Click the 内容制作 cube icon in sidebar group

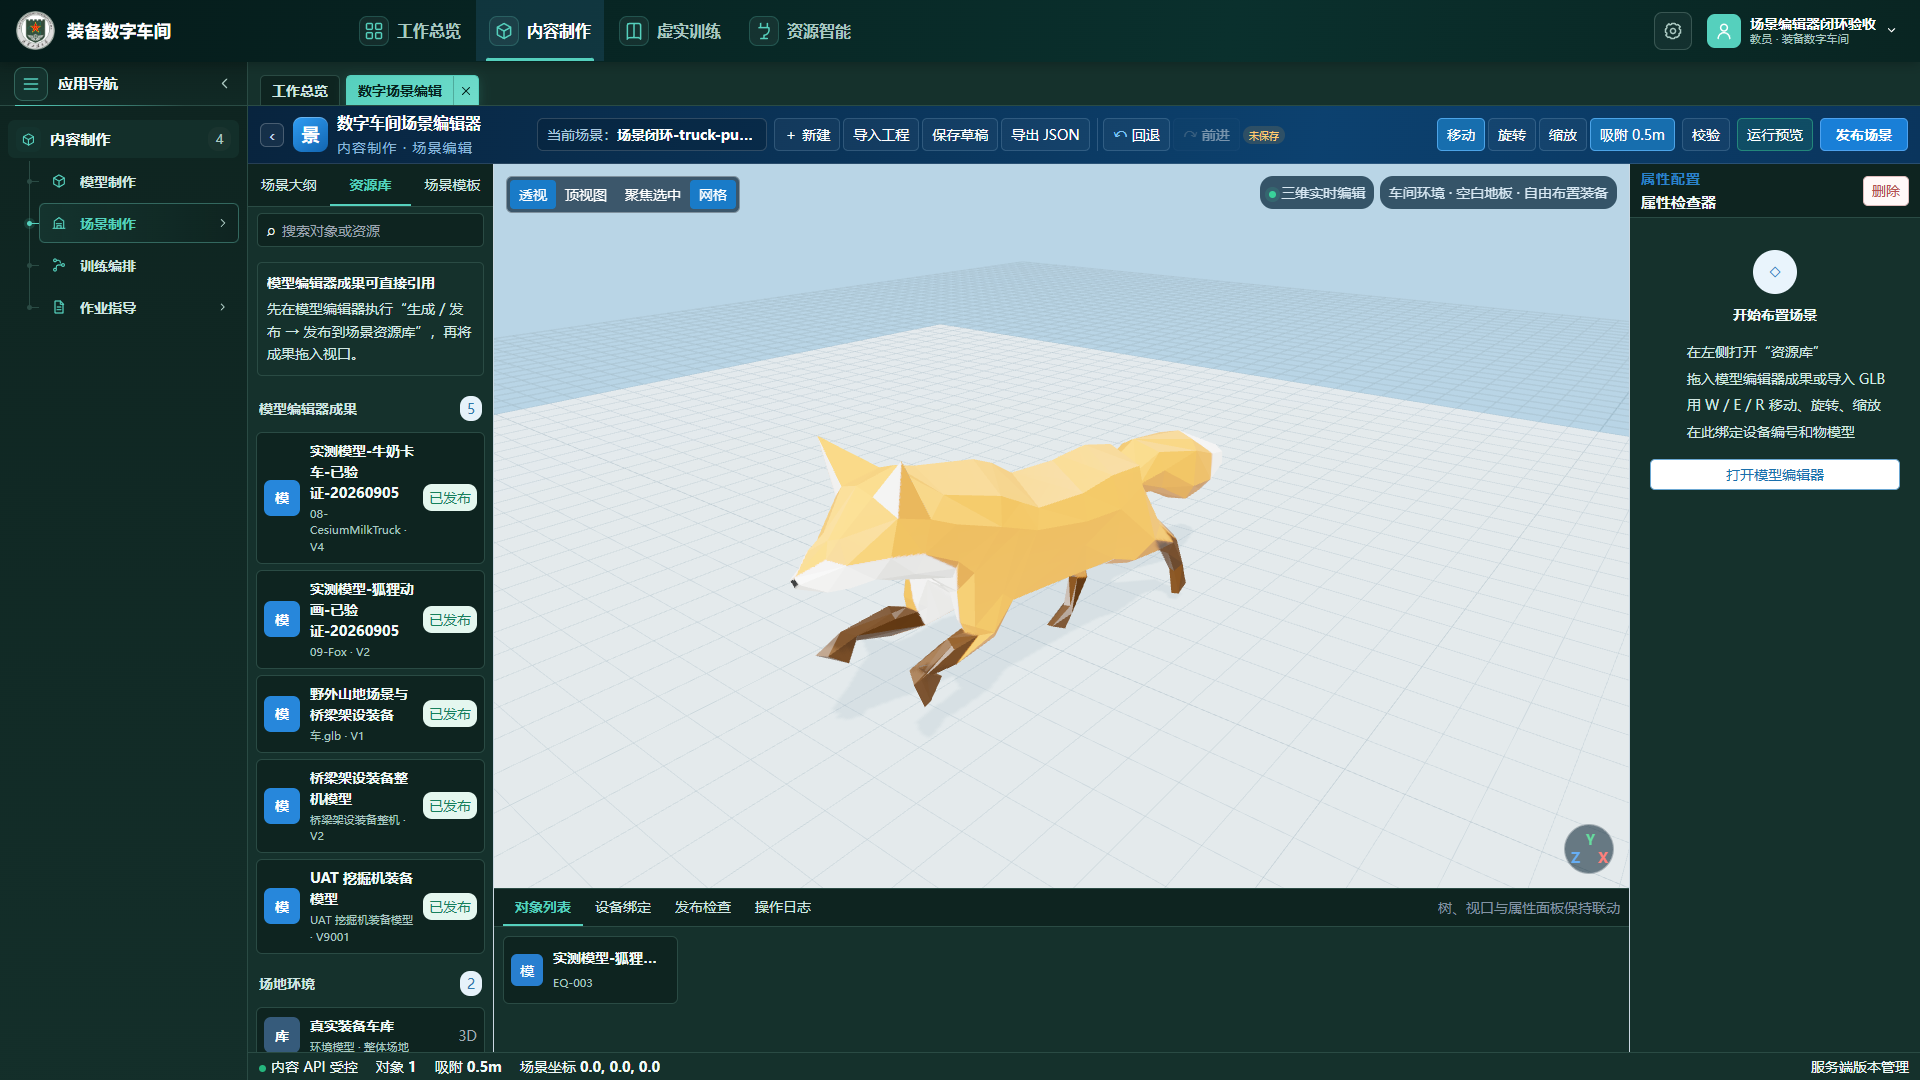(29, 140)
